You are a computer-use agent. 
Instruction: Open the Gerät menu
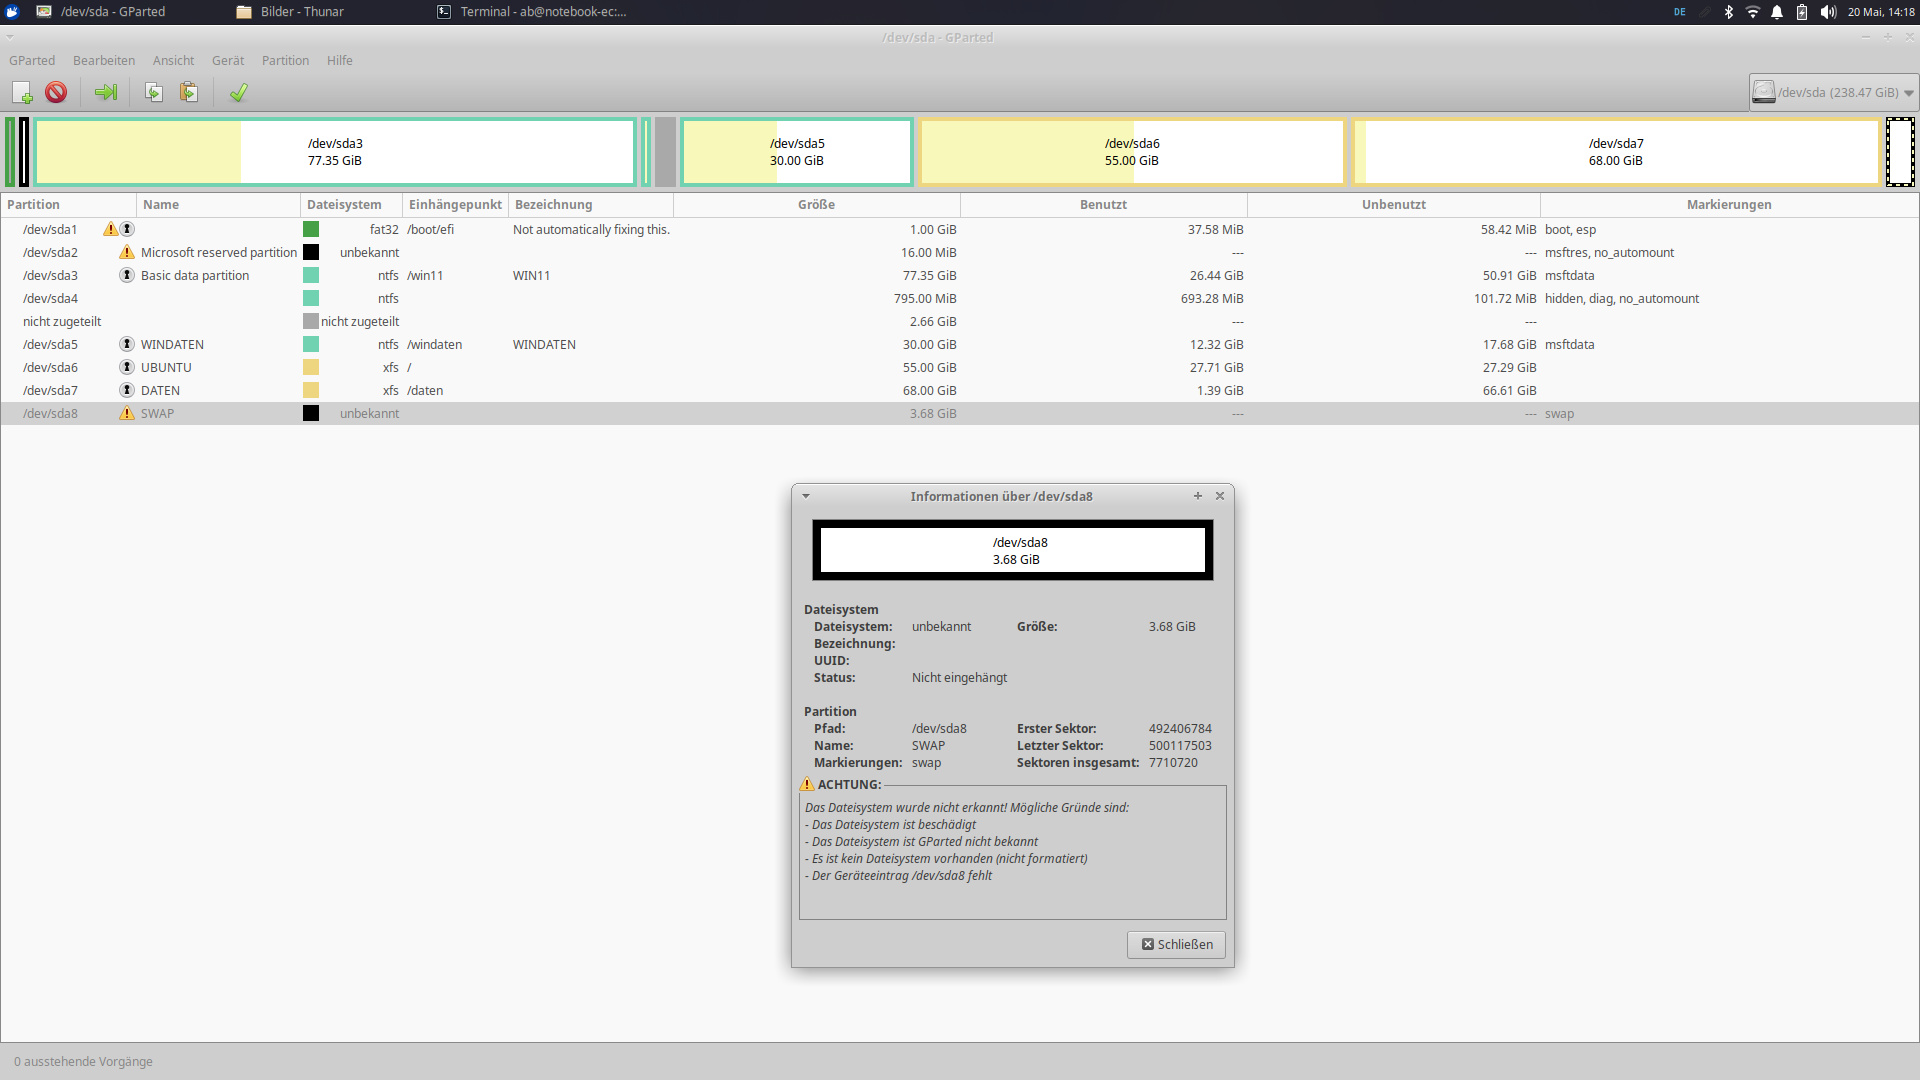coord(228,61)
